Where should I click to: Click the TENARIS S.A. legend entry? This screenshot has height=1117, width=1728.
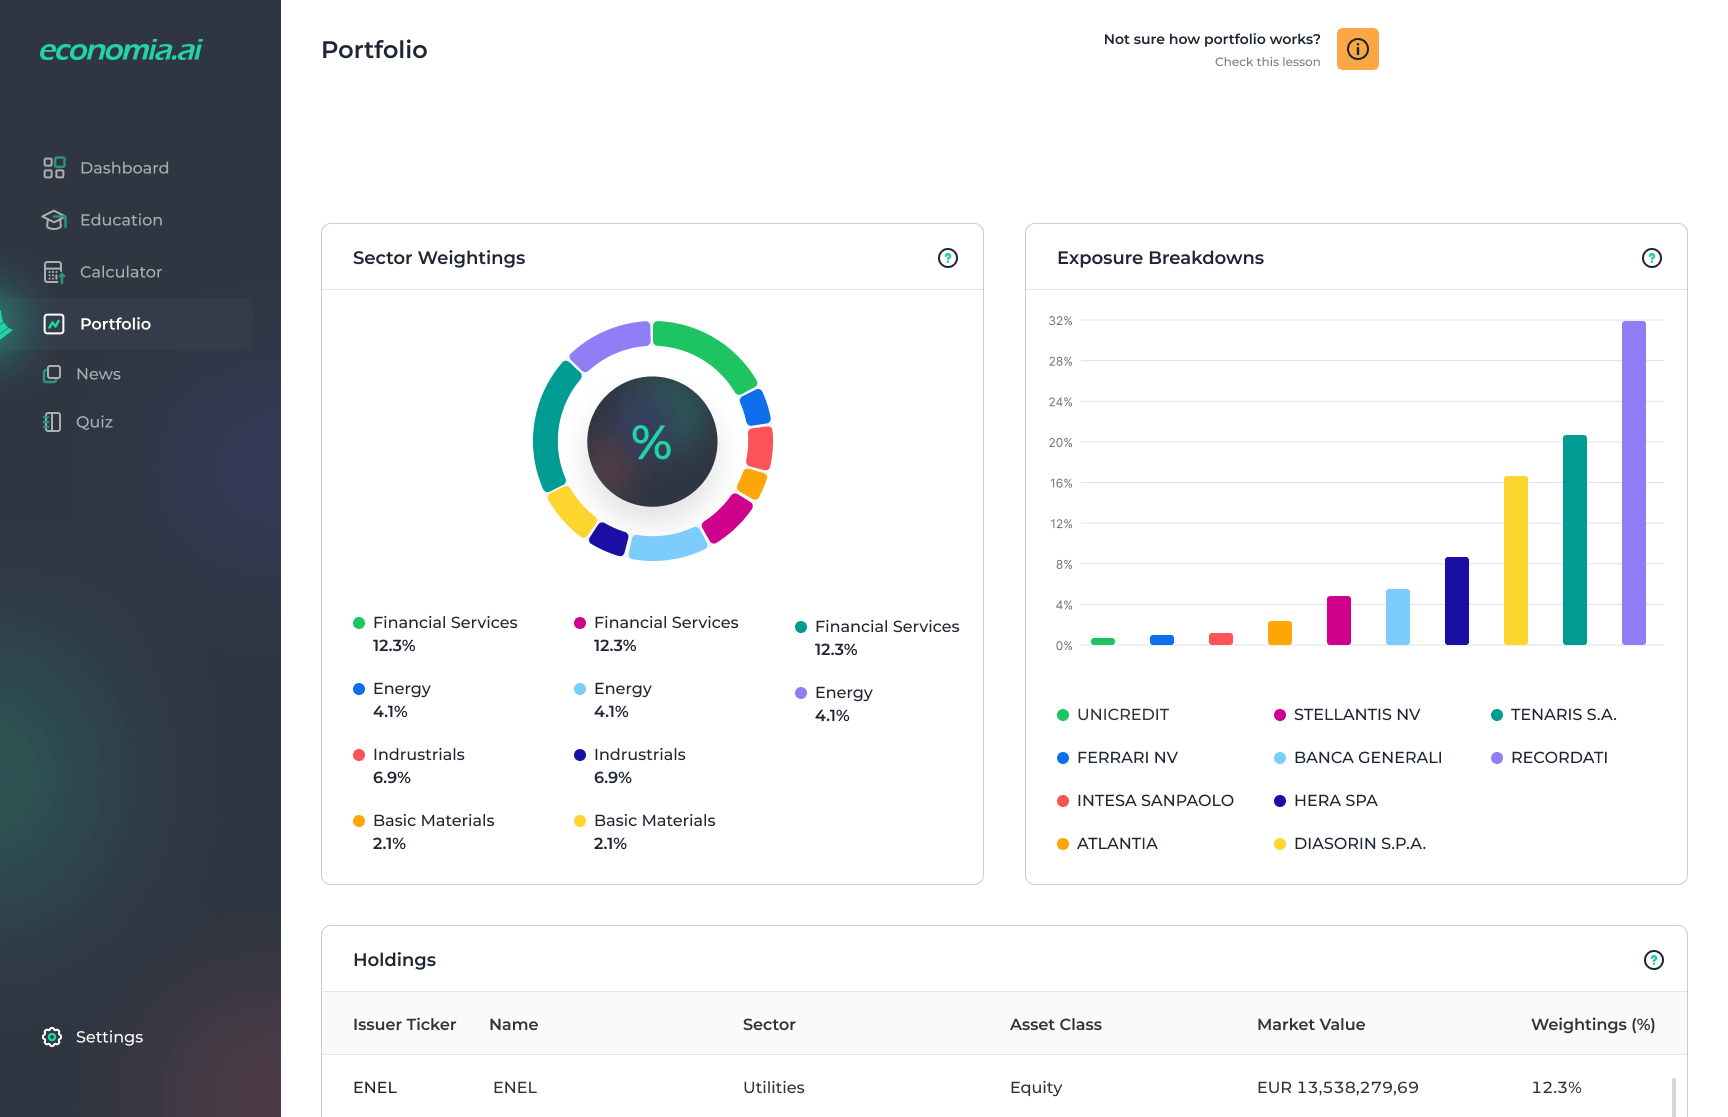click(1554, 715)
